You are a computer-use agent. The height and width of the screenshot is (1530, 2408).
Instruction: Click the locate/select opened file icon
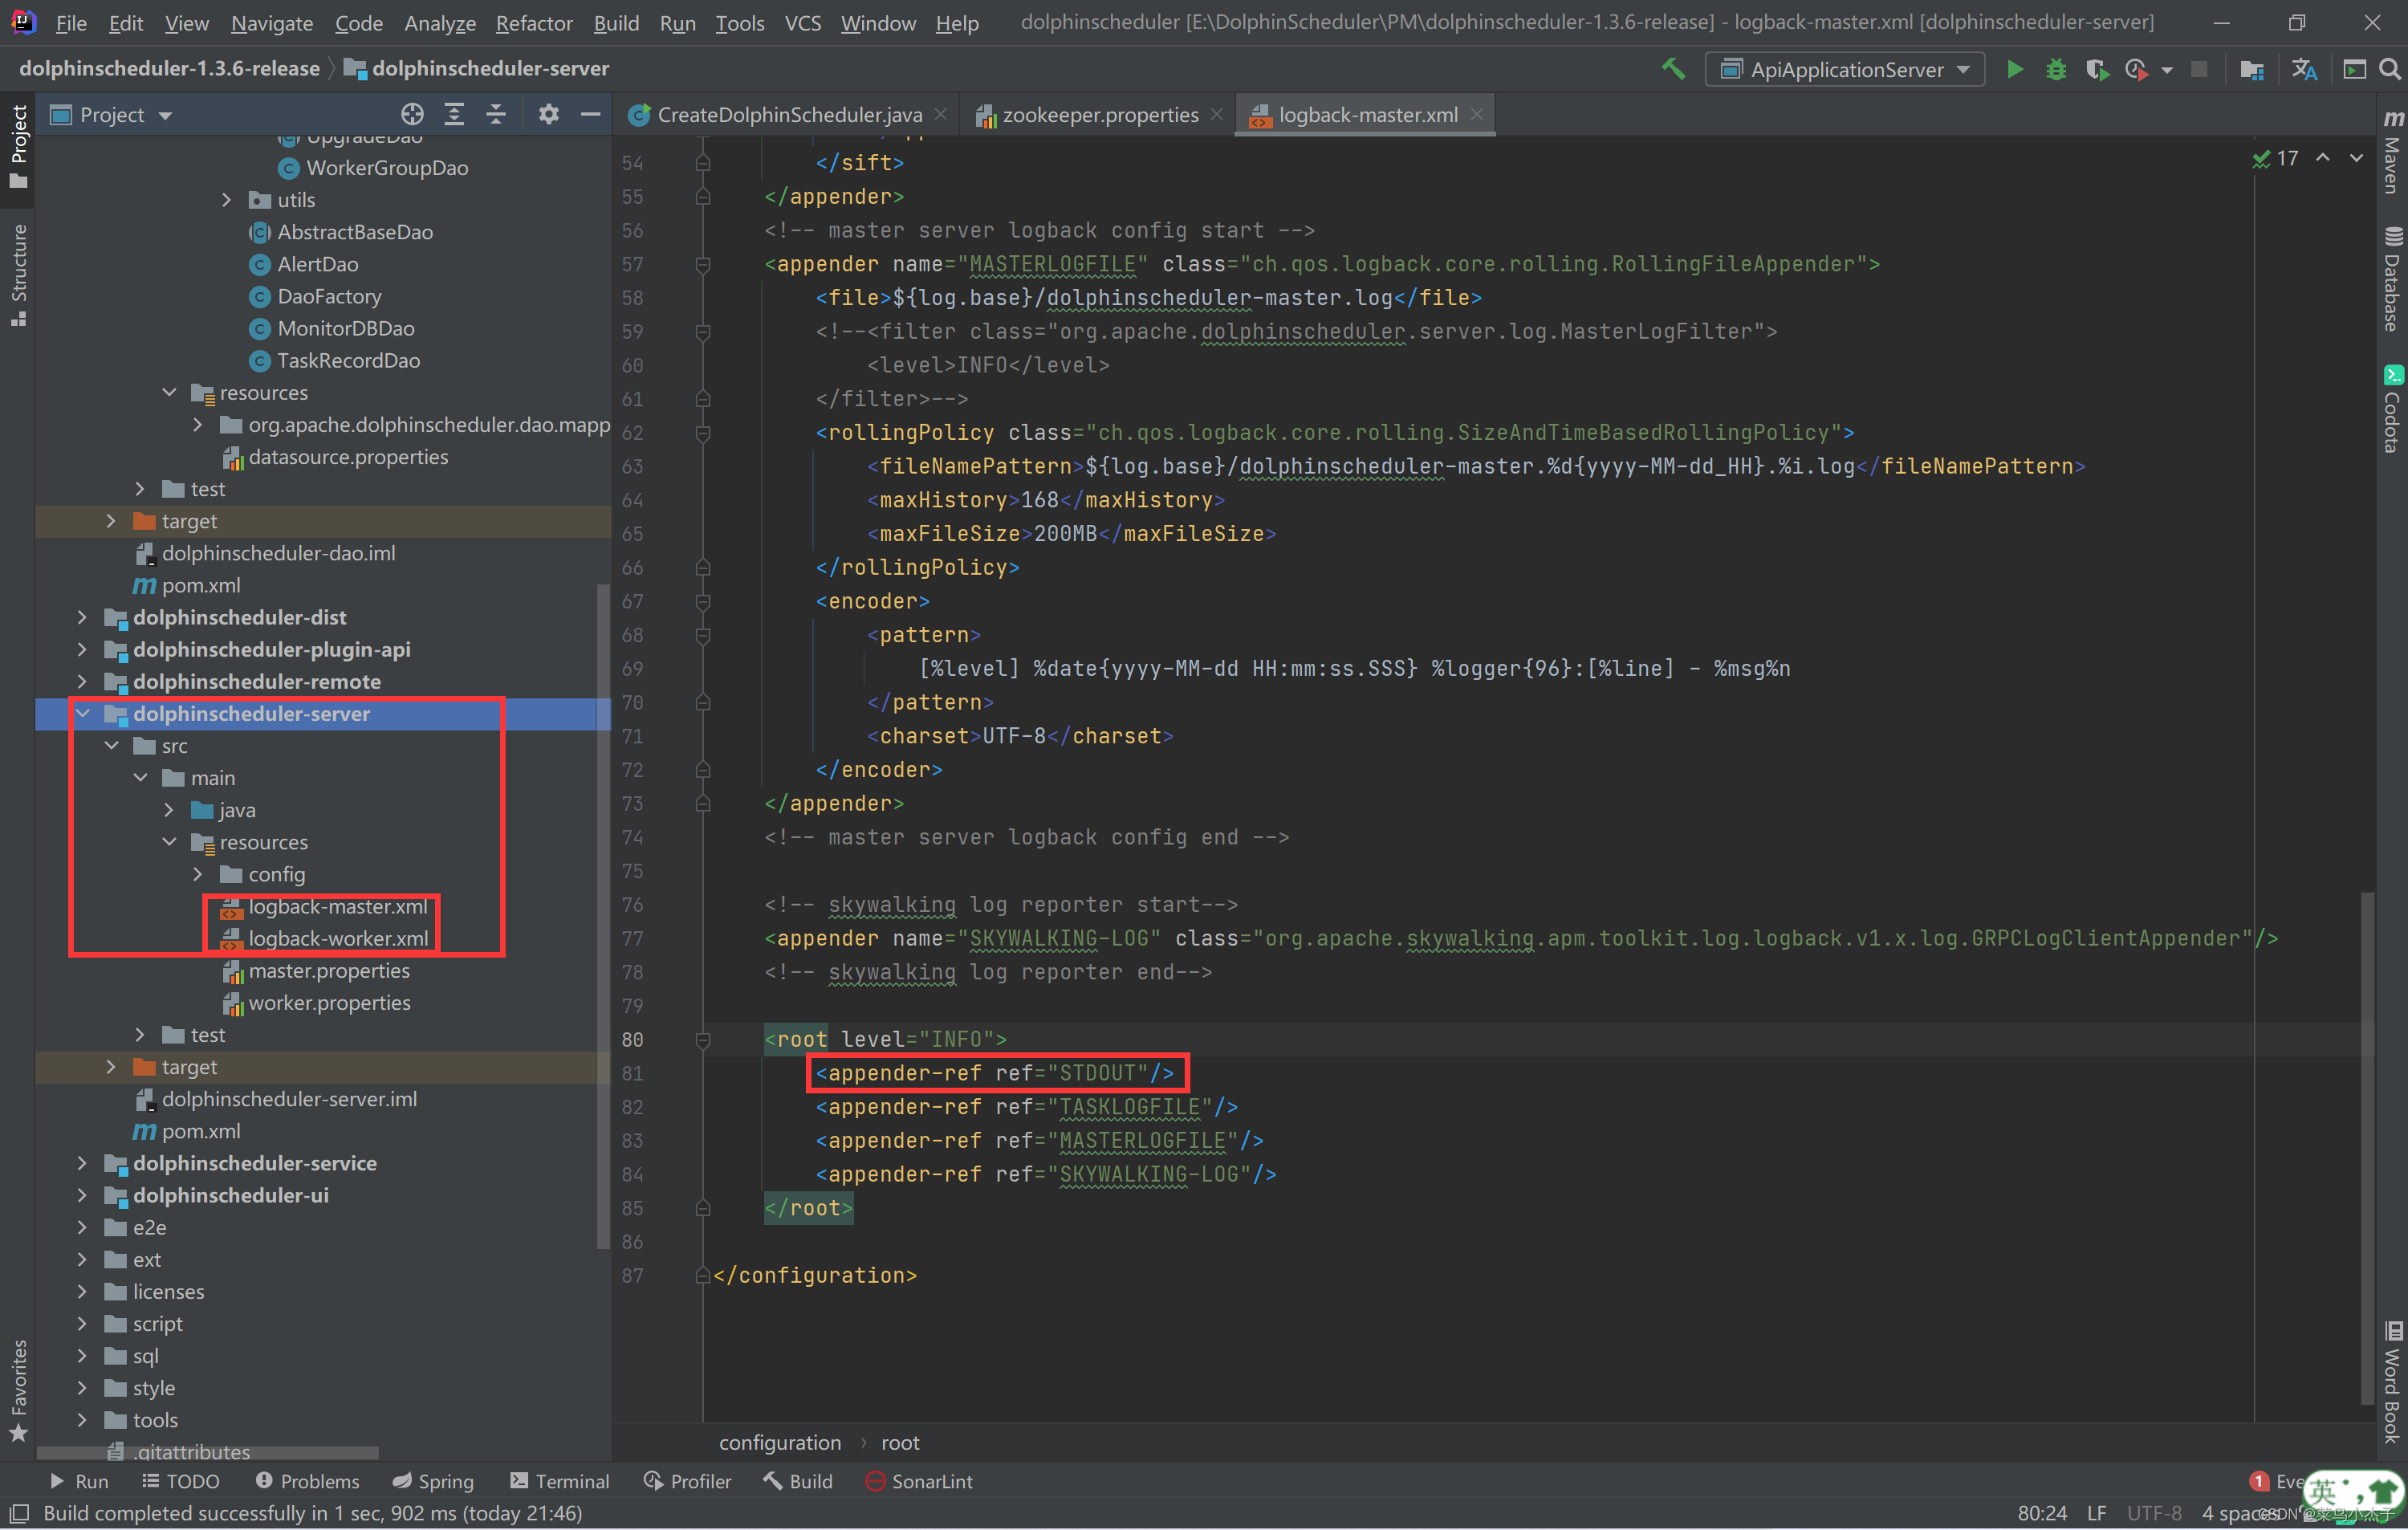pyautogui.click(x=412, y=115)
